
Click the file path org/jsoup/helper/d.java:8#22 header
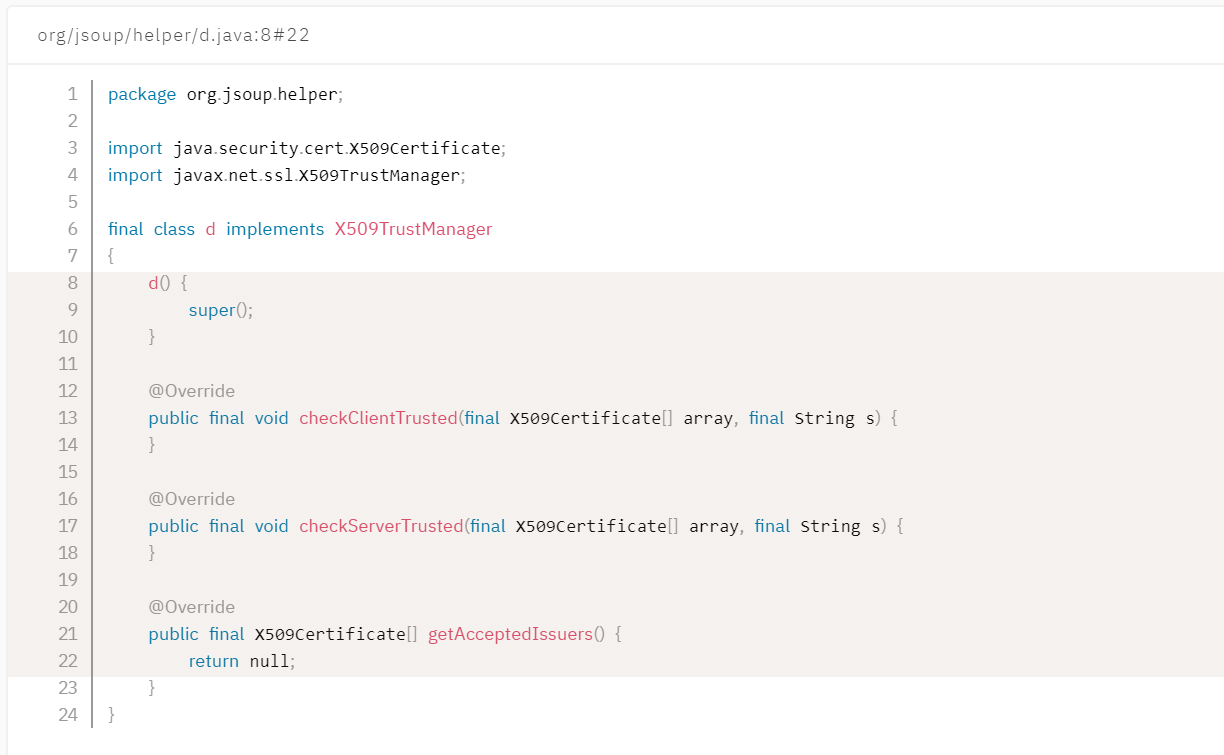pyautogui.click(x=173, y=35)
